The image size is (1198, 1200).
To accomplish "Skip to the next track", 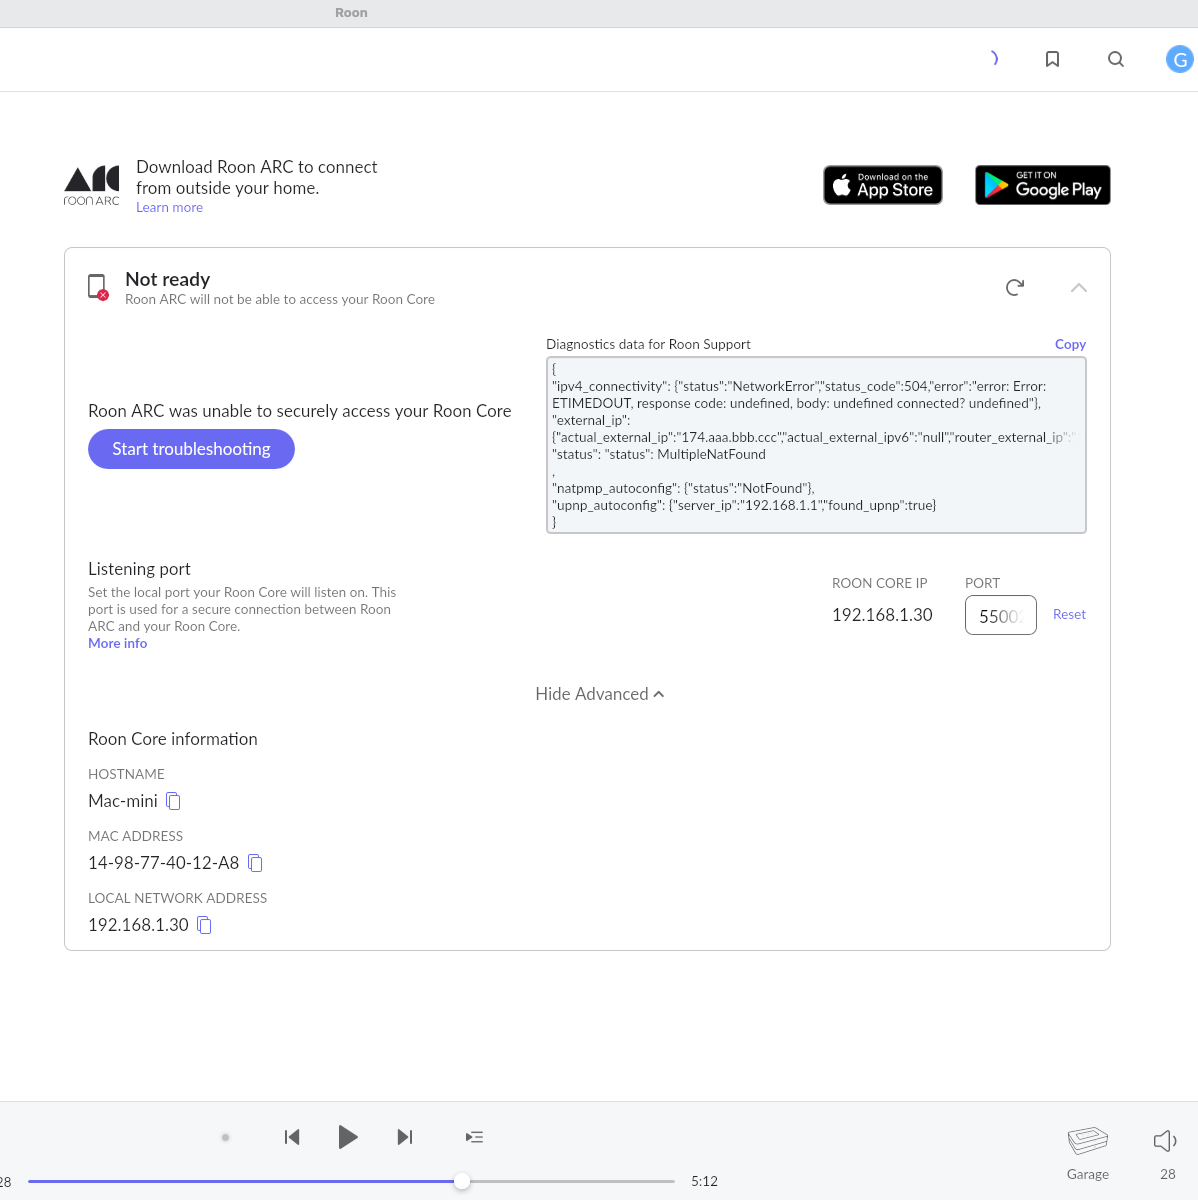I will (405, 1137).
